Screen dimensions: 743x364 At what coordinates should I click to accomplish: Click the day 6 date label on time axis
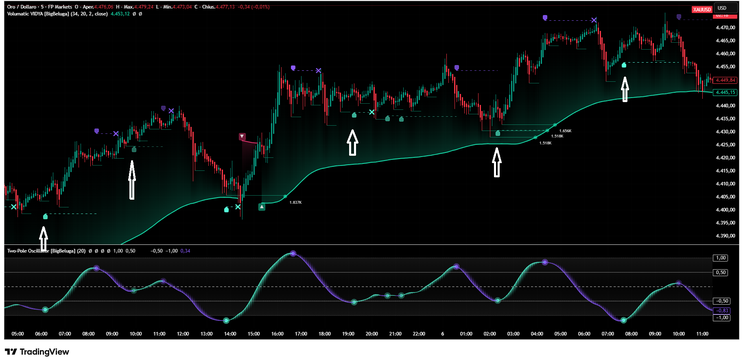coord(442,334)
